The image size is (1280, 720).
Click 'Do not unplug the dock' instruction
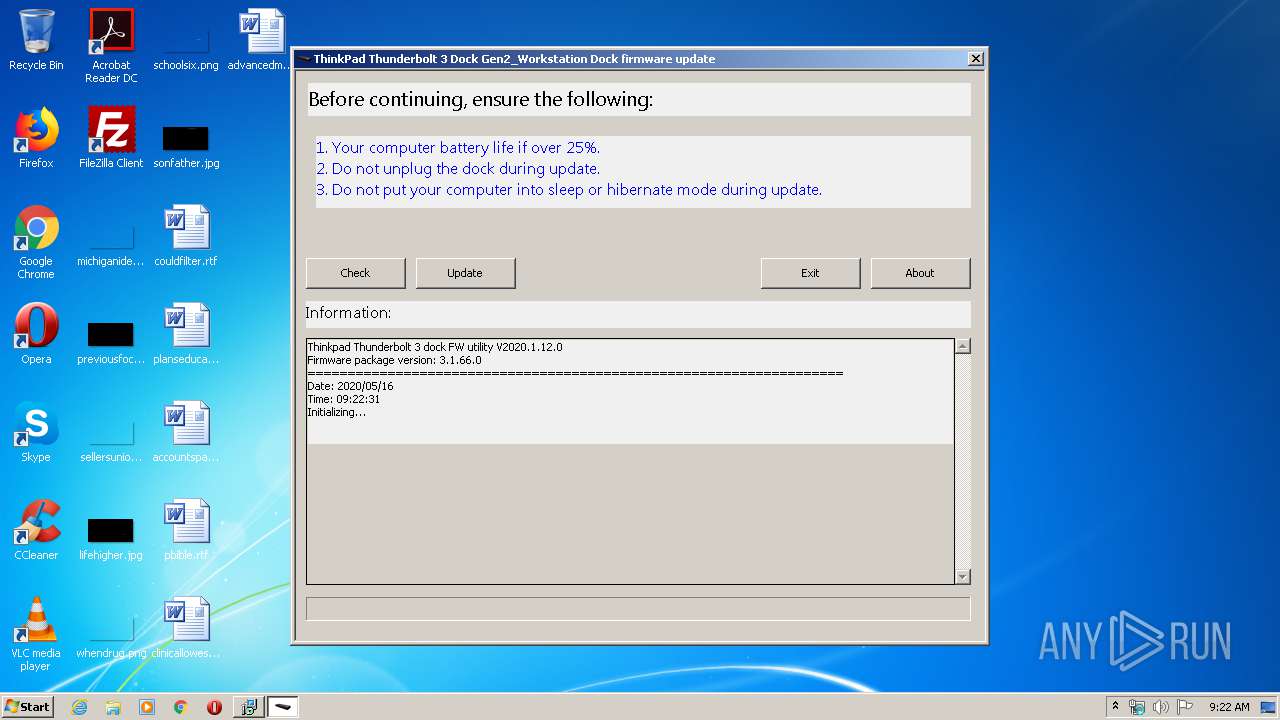coord(458,169)
